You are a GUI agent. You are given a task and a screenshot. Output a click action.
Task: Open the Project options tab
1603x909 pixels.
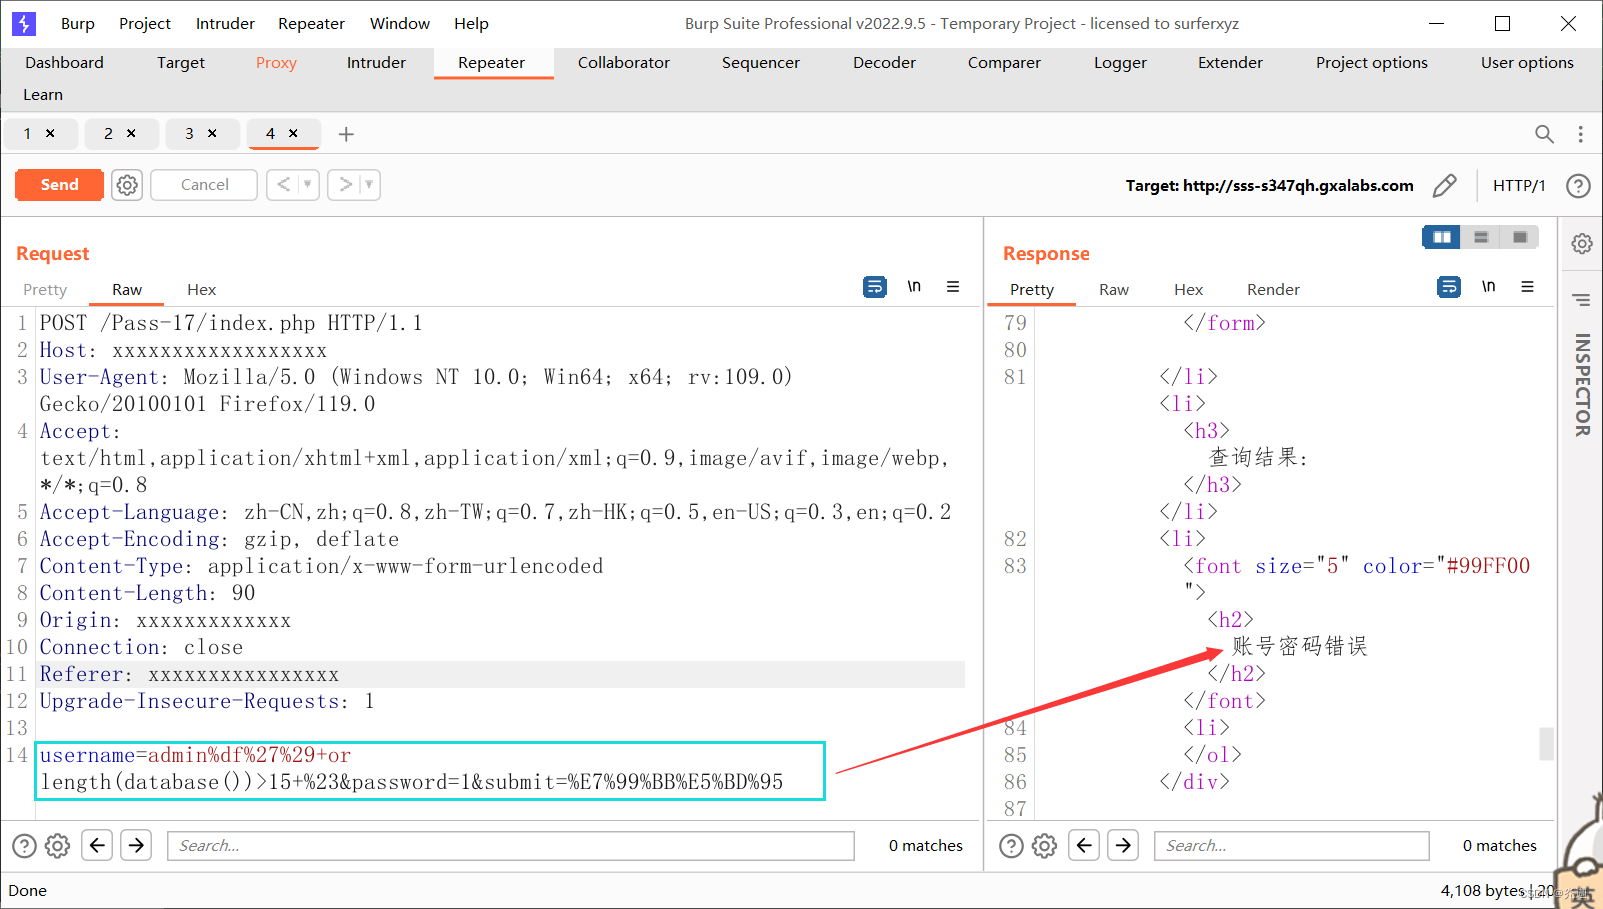[1371, 63]
